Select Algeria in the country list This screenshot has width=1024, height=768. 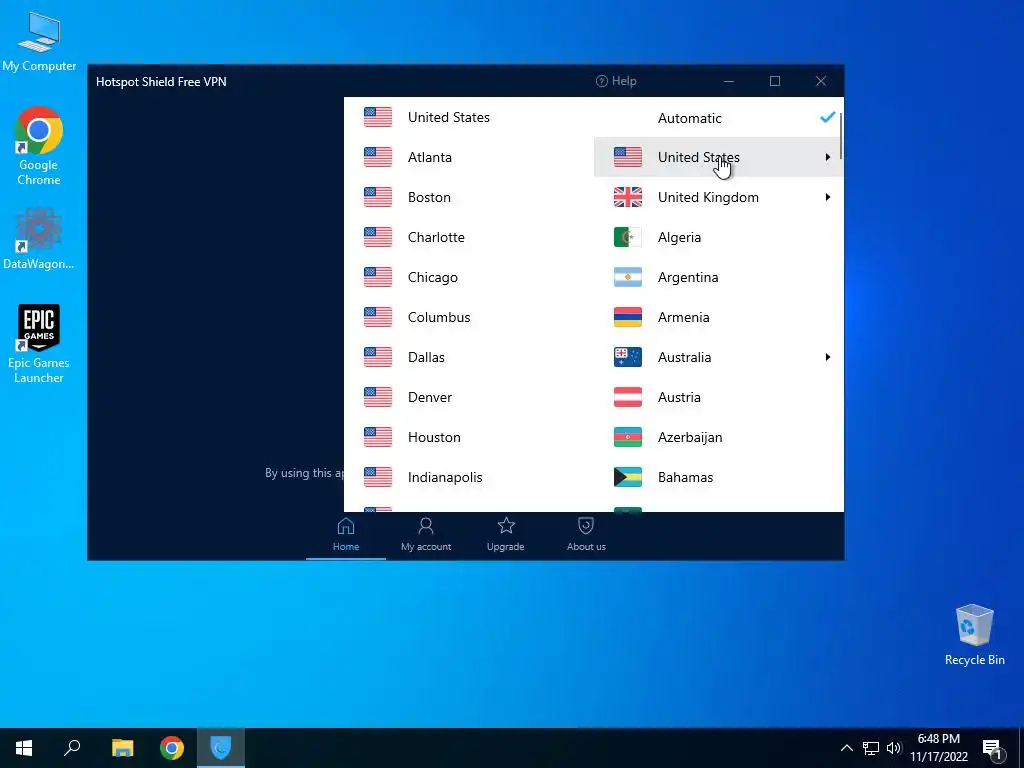pos(718,237)
